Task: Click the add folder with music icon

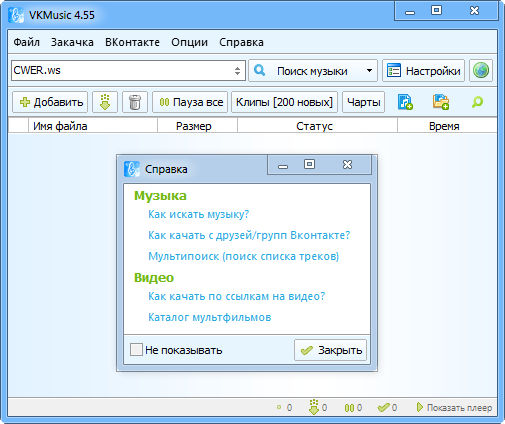Action: tap(441, 102)
